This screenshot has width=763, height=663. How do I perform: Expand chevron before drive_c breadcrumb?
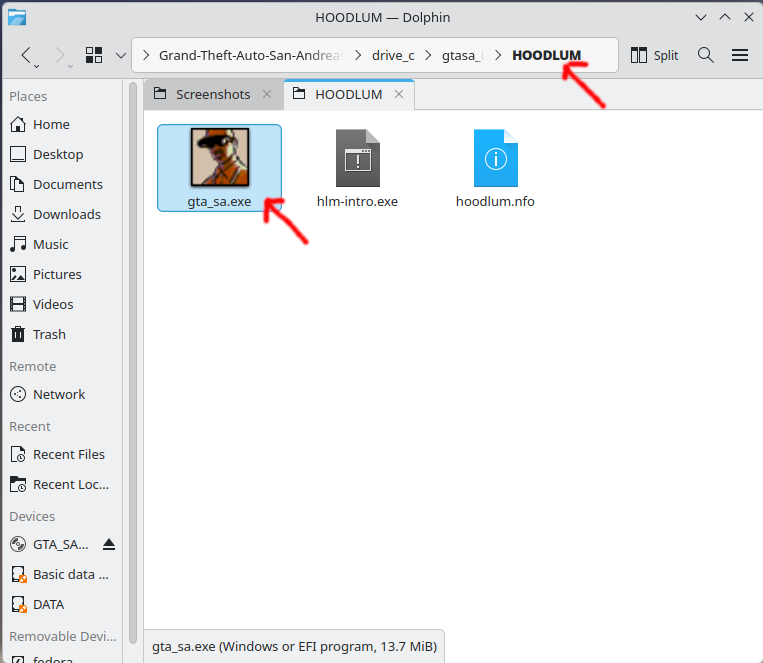coord(358,55)
